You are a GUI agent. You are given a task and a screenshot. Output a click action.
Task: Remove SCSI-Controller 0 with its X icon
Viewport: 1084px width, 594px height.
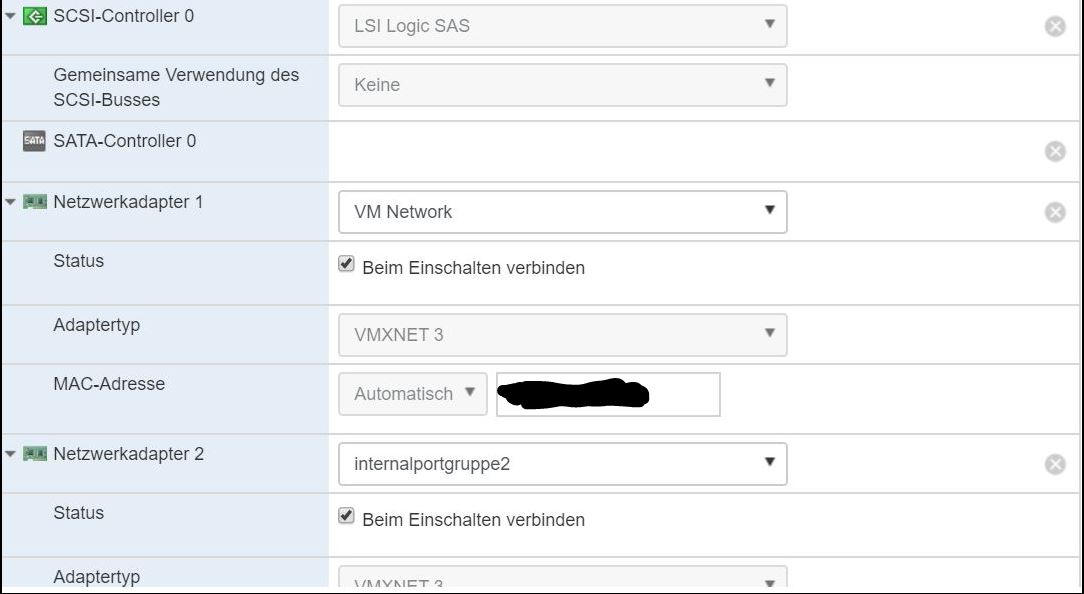pyautogui.click(x=1055, y=27)
